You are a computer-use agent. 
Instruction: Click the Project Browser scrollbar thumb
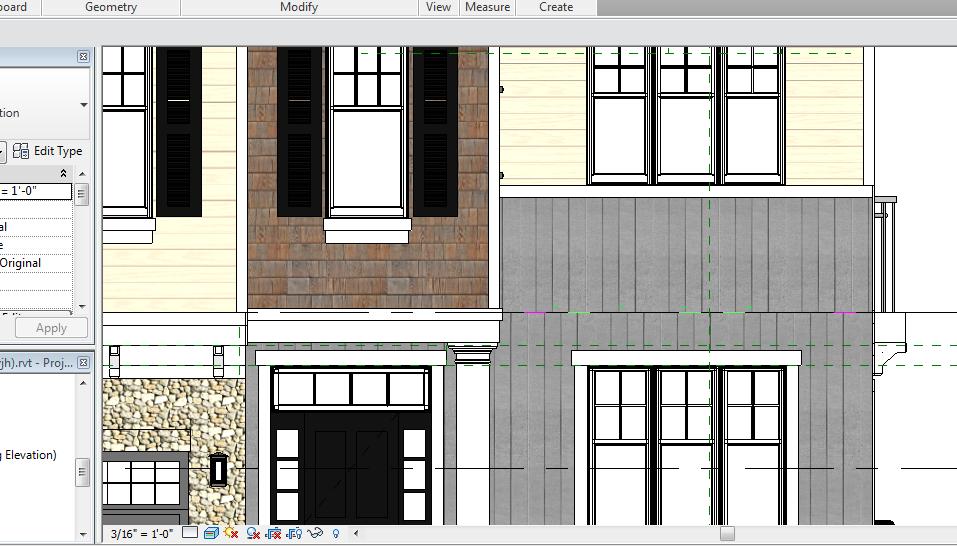[82, 472]
